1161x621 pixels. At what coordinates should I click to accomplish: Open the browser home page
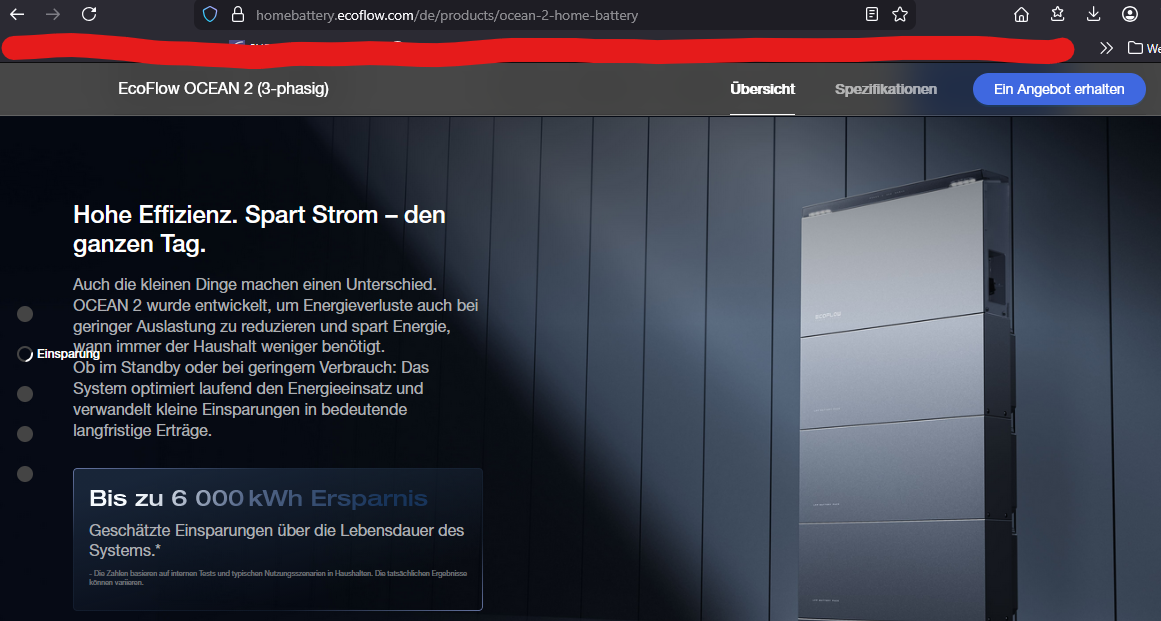coord(1021,14)
